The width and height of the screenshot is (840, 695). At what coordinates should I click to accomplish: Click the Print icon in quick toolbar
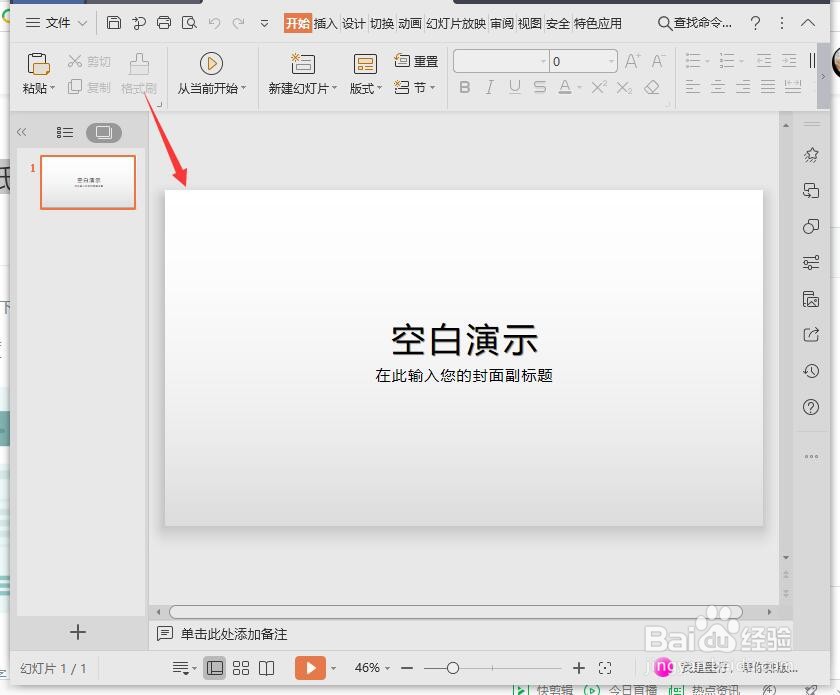pyautogui.click(x=164, y=23)
